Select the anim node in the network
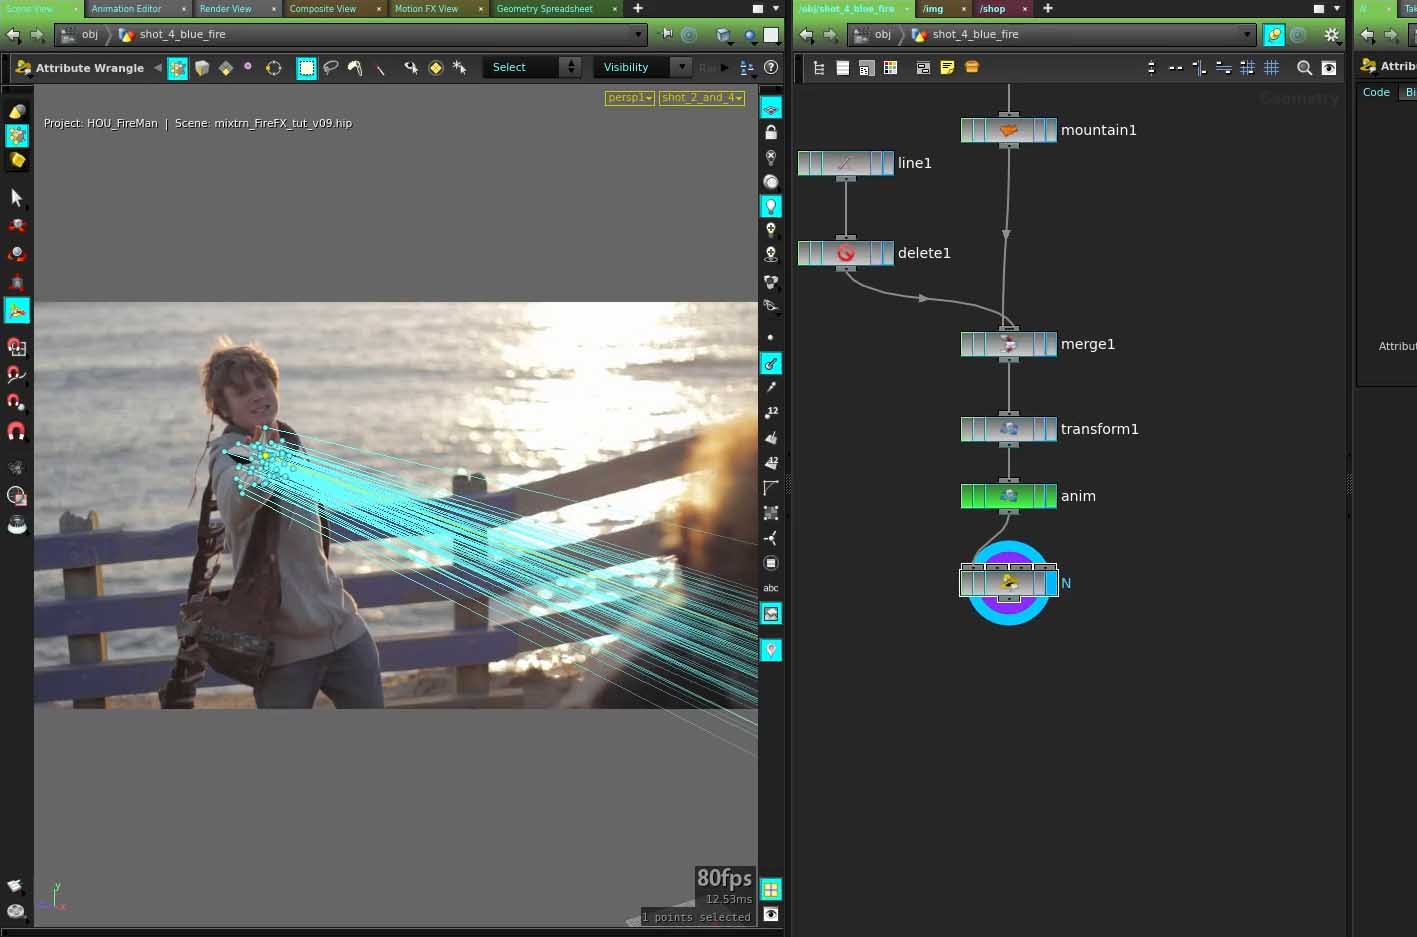 [1008, 496]
